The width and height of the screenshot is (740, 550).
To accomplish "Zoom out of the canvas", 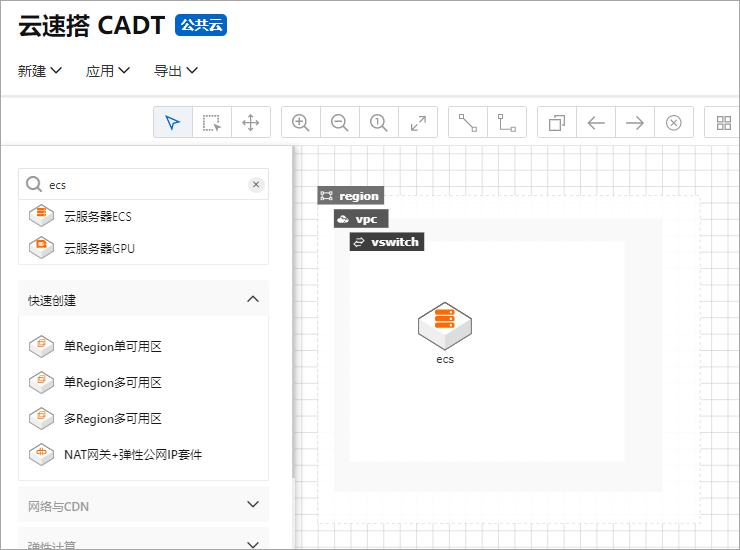I will click(340, 123).
